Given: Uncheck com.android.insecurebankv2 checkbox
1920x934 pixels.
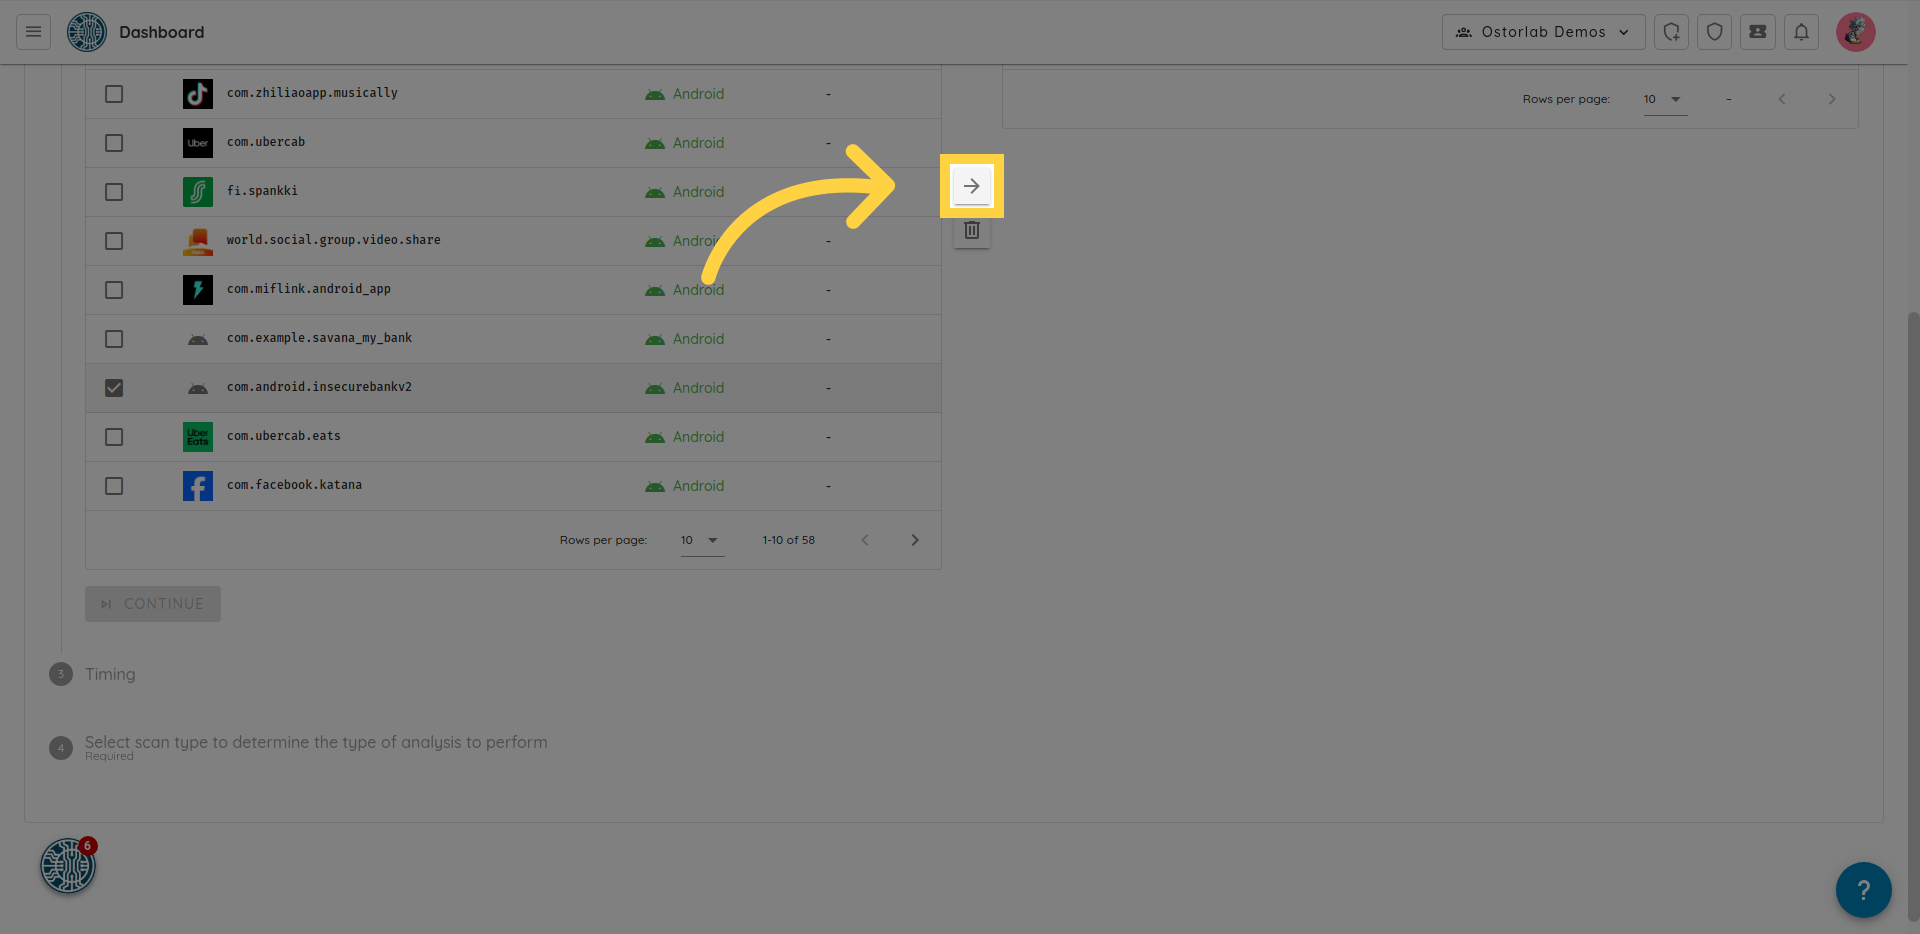Looking at the screenshot, I should pos(114,388).
